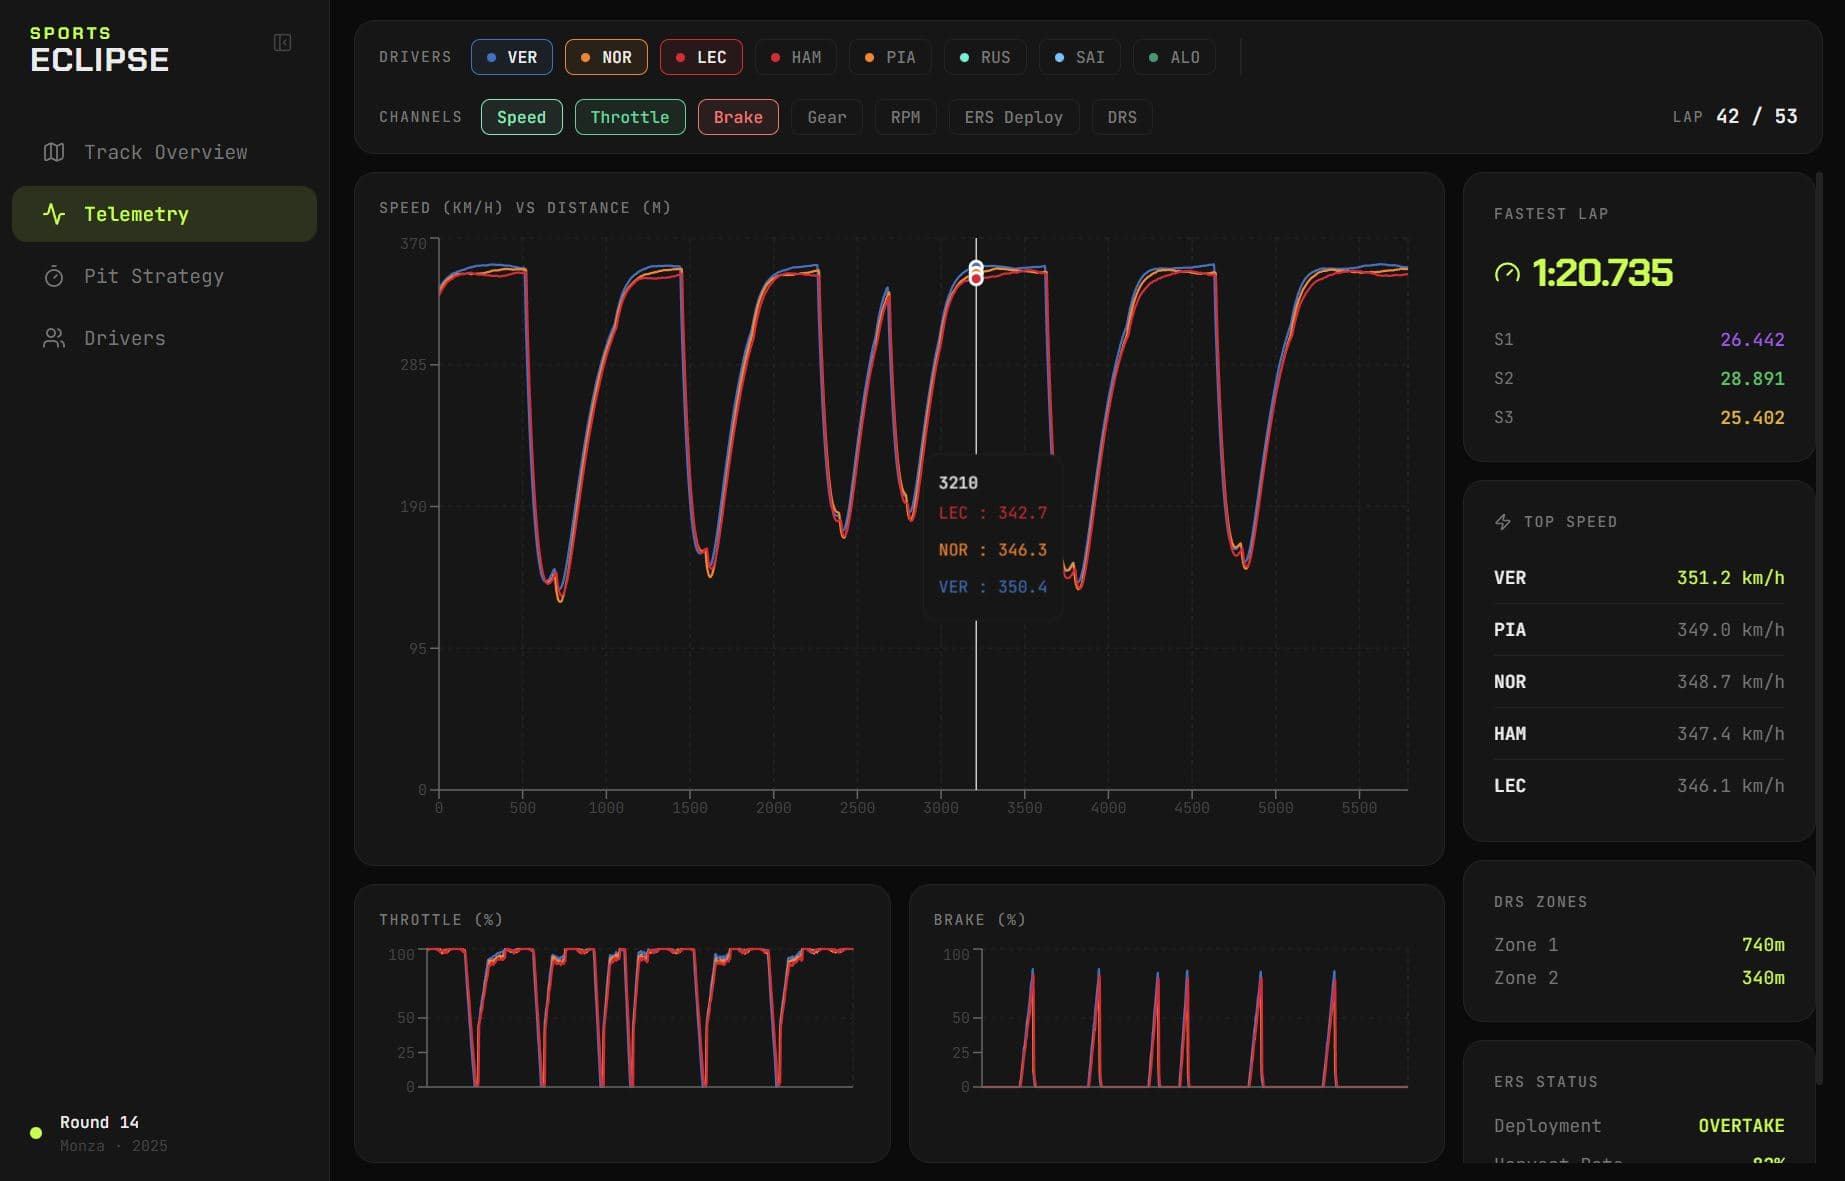
Task: Click the speed chart tooltip at 3210
Action: [x=992, y=538]
